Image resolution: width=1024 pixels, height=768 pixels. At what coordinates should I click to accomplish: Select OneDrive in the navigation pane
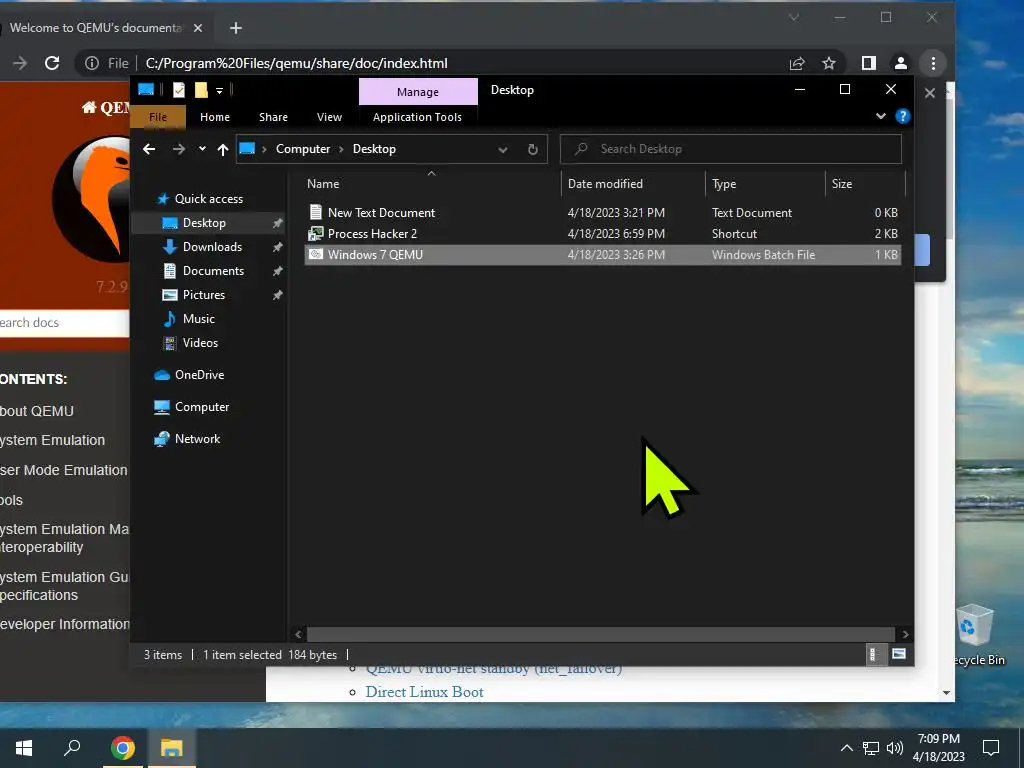(199, 375)
